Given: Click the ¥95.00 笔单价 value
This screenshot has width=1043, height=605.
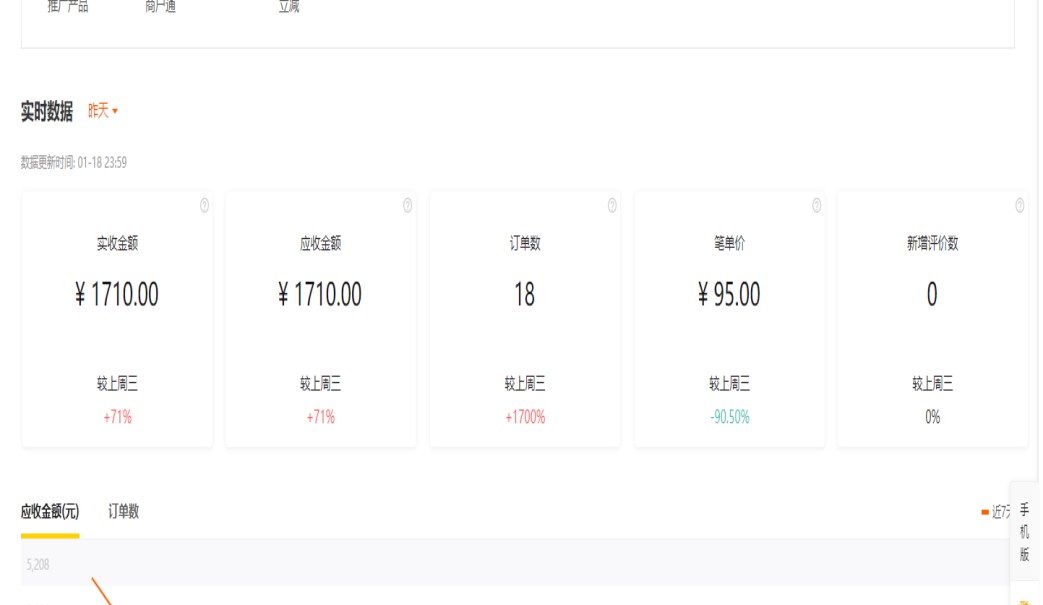Looking at the screenshot, I should 729,295.
